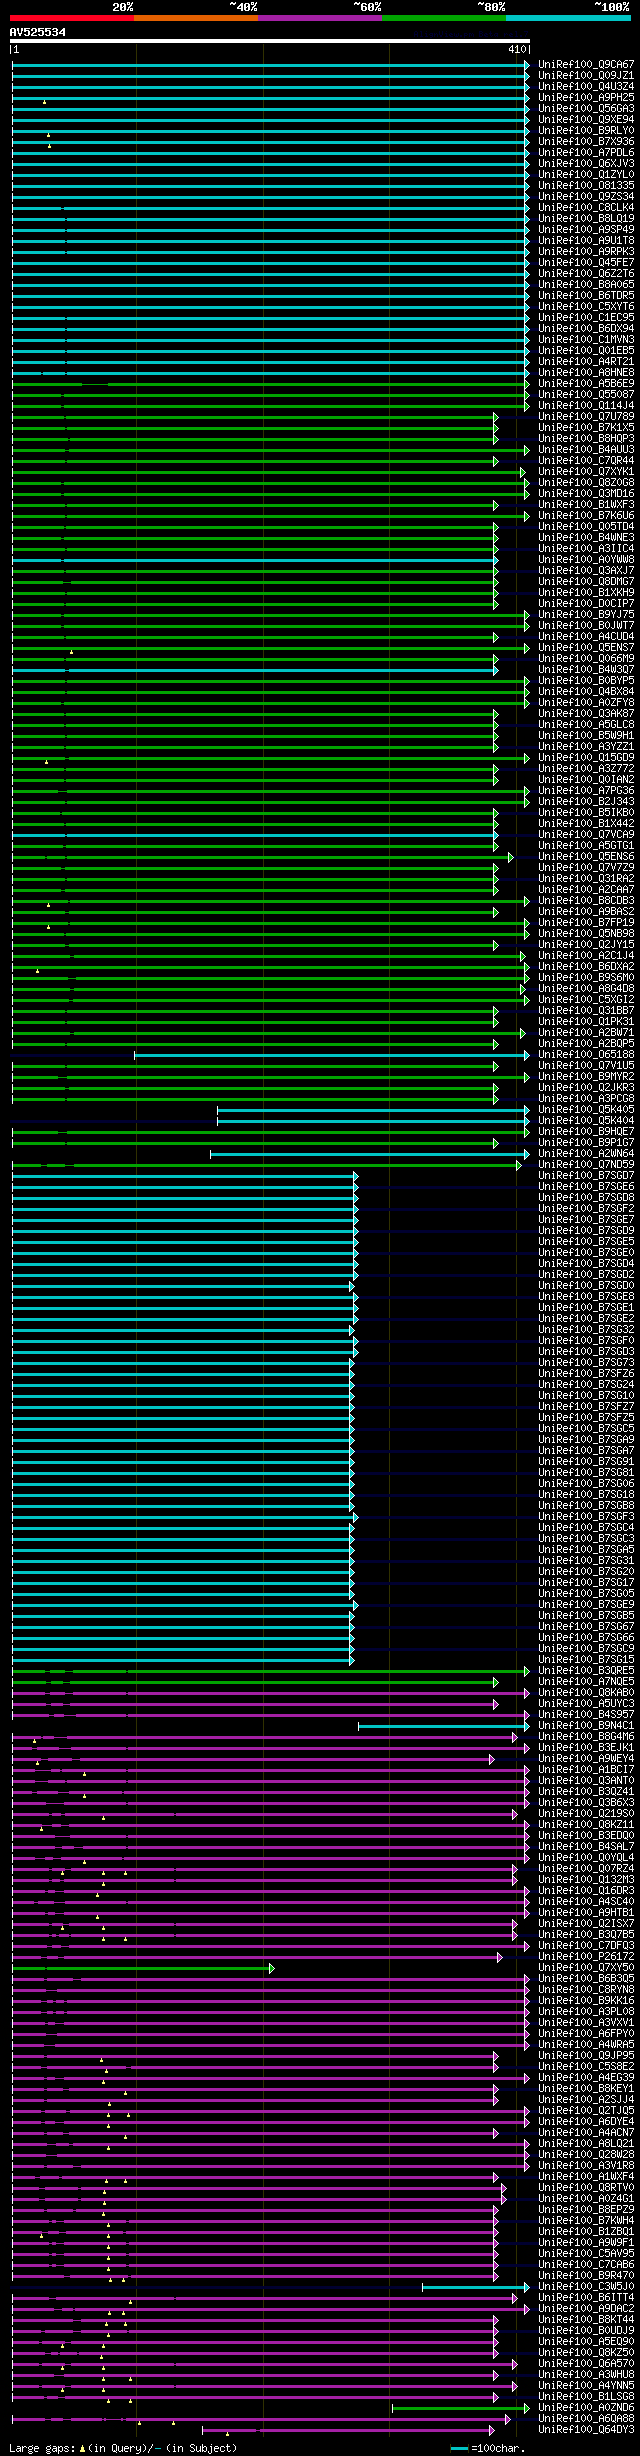Select the label UniRef100_B7X936
Viewport: 640px width, 2456px height.
586,141
